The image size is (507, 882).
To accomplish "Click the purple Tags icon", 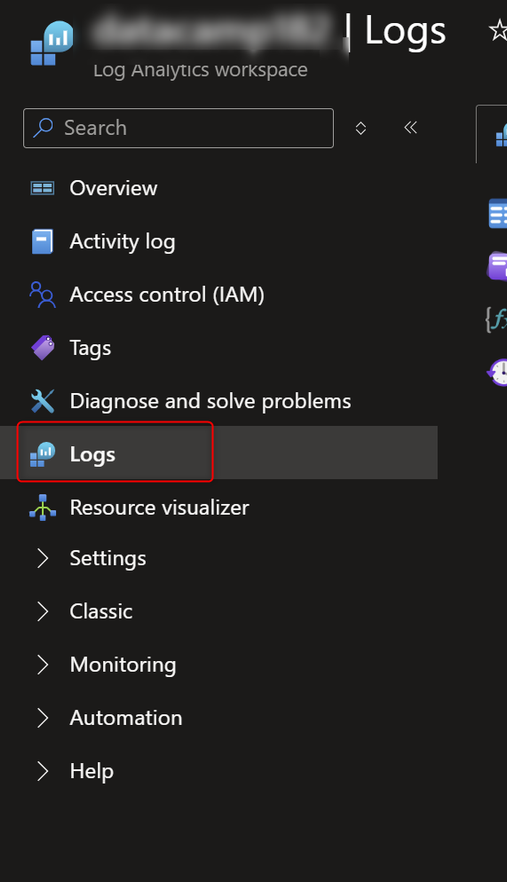I will [x=43, y=348].
